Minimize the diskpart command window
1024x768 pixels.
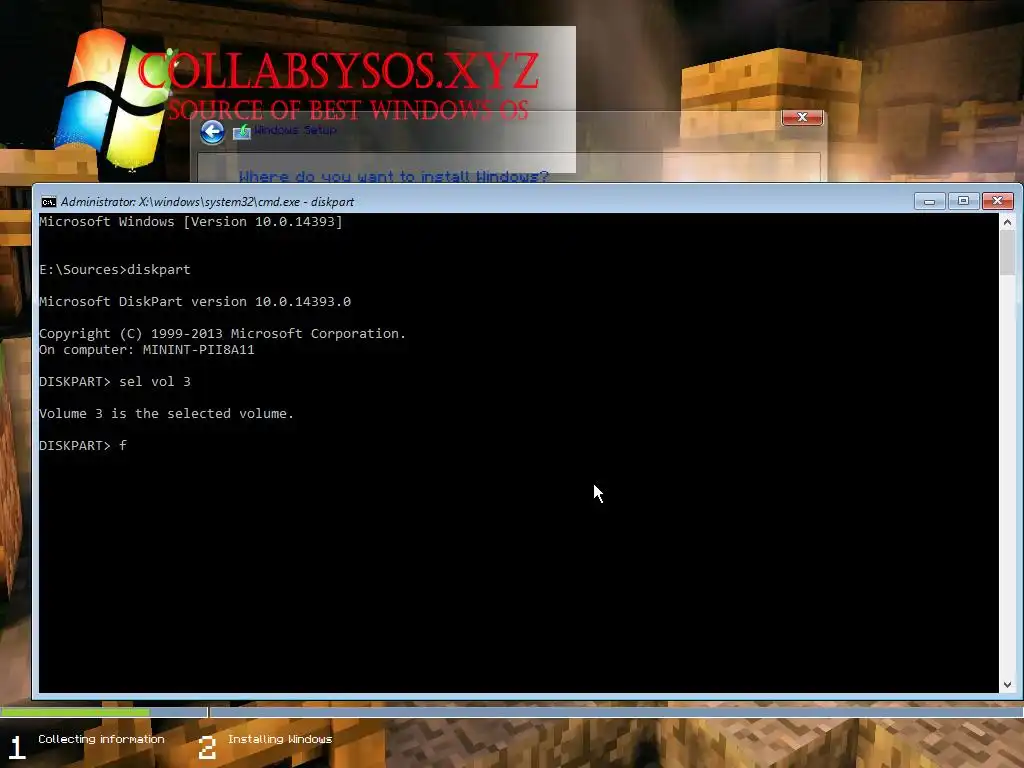click(929, 201)
